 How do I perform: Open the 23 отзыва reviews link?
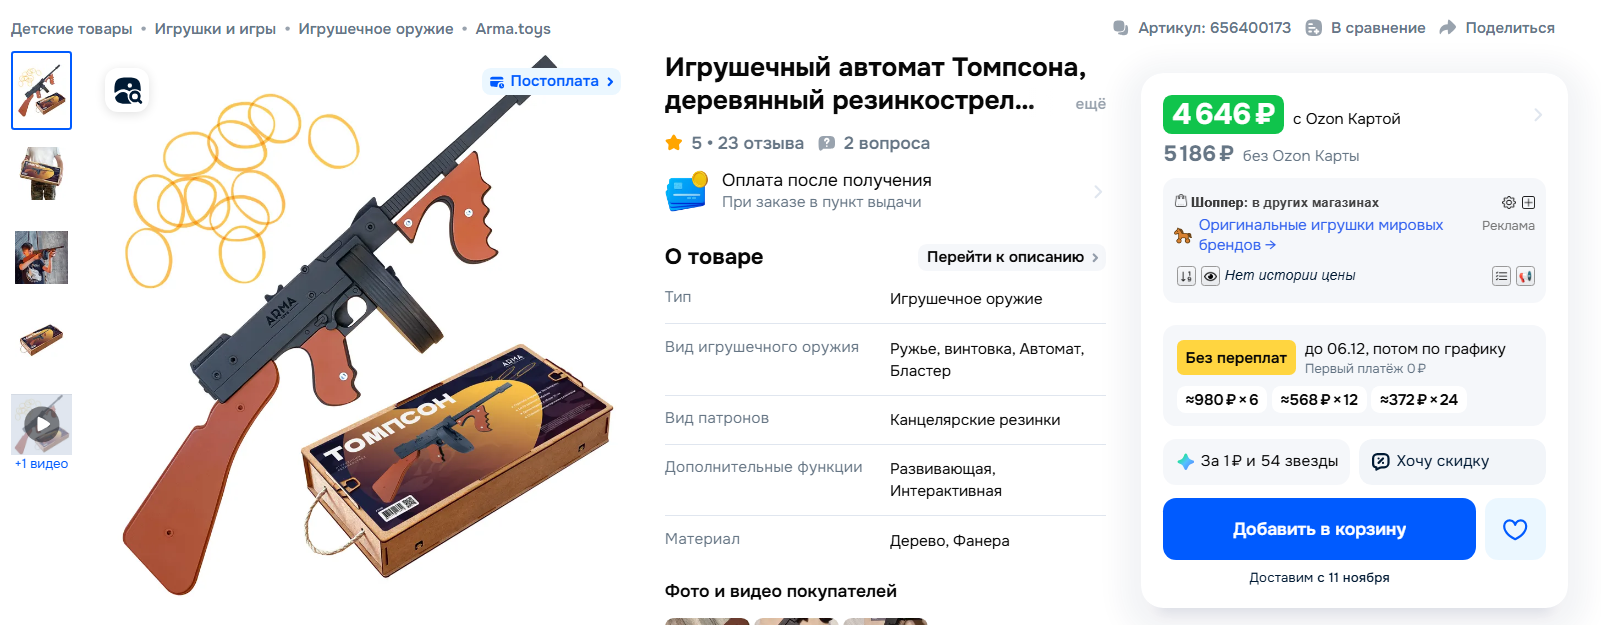(x=760, y=143)
